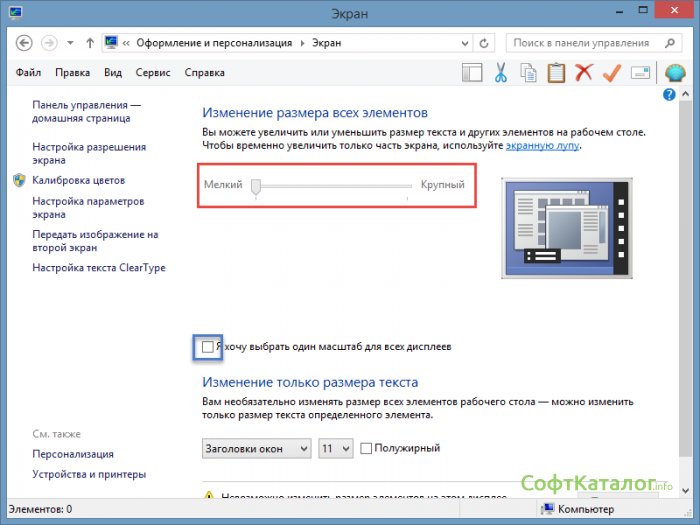The width and height of the screenshot is (700, 525).
Task: Open help with blue question mark icon
Action: tap(670, 94)
